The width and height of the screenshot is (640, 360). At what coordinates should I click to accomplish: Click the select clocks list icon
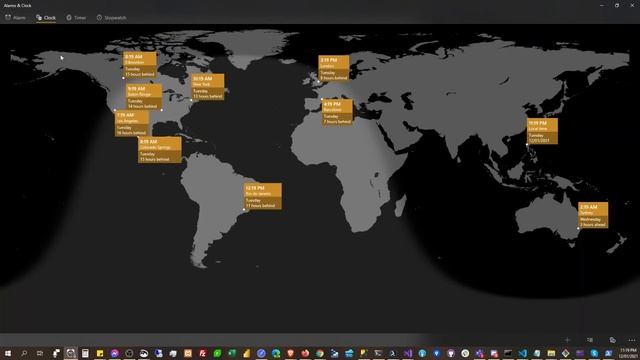pyautogui.click(x=590, y=340)
